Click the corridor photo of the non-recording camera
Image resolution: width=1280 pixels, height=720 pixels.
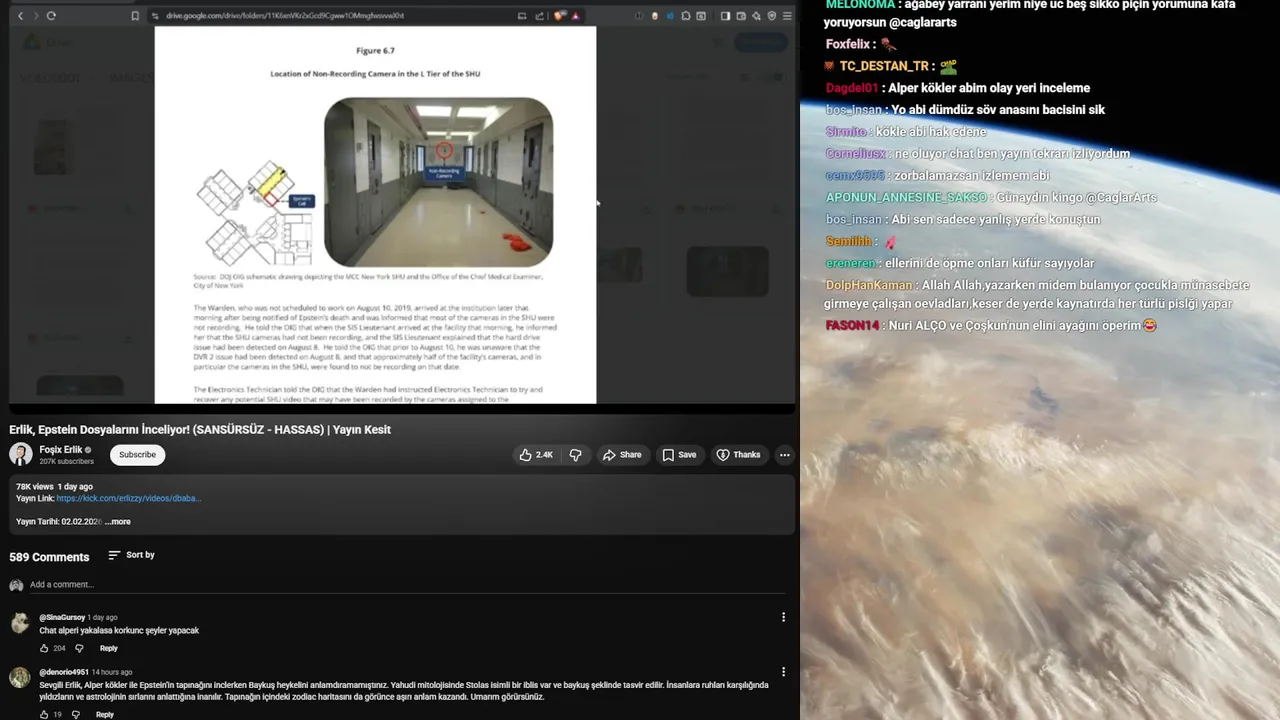[x=438, y=182]
